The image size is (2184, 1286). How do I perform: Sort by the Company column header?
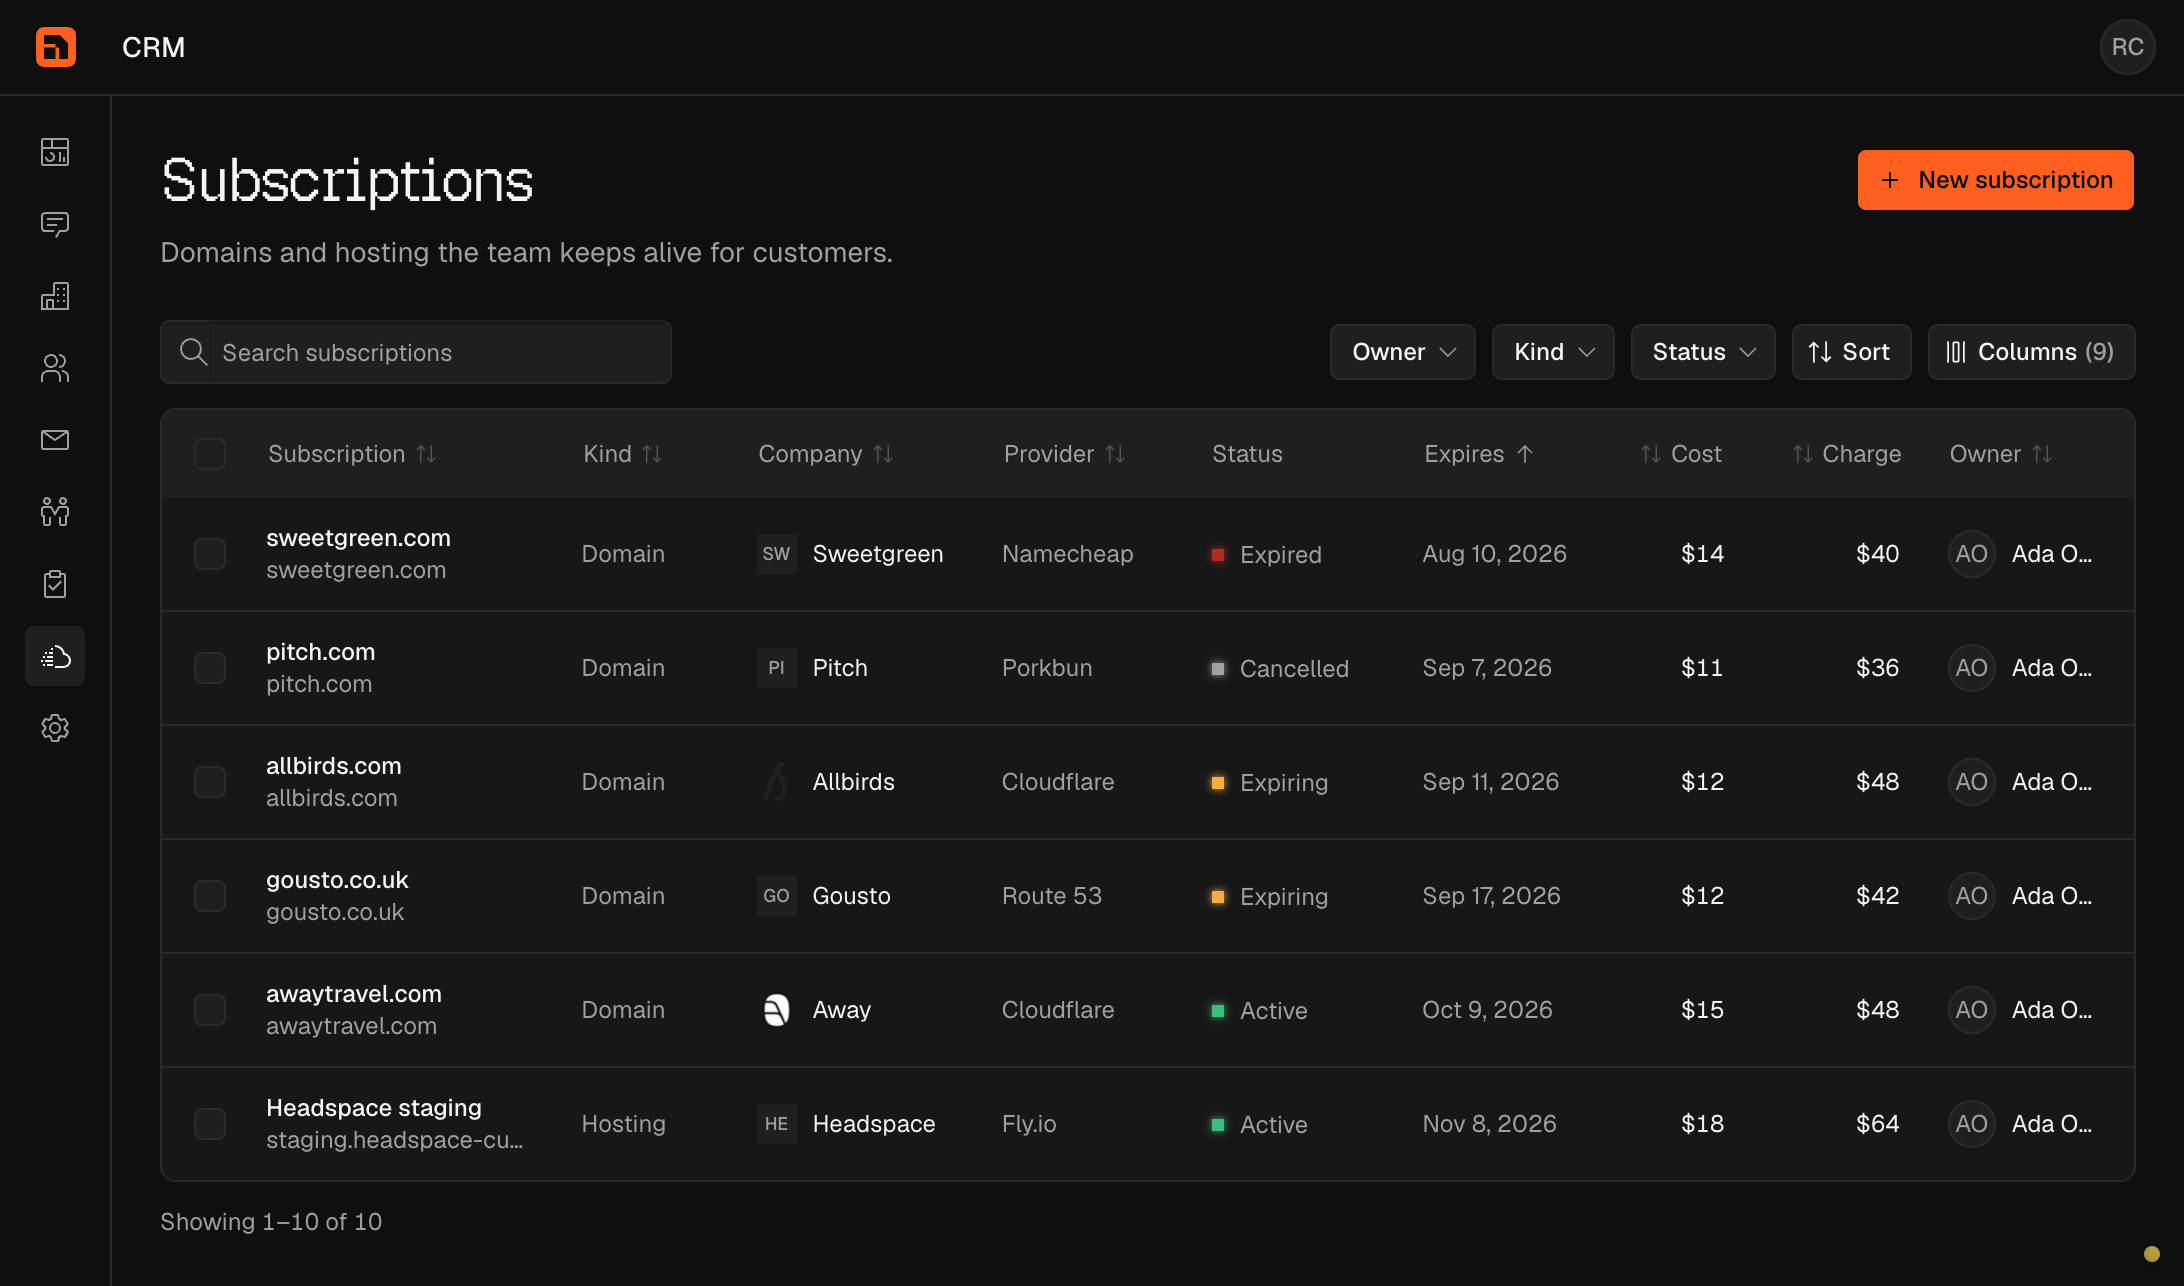pyautogui.click(x=826, y=454)
